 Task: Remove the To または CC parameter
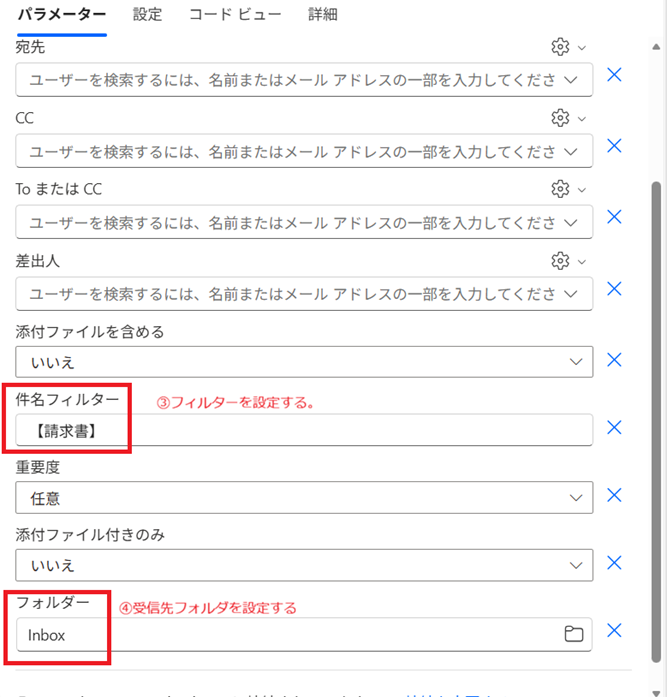tap(615, 217)
